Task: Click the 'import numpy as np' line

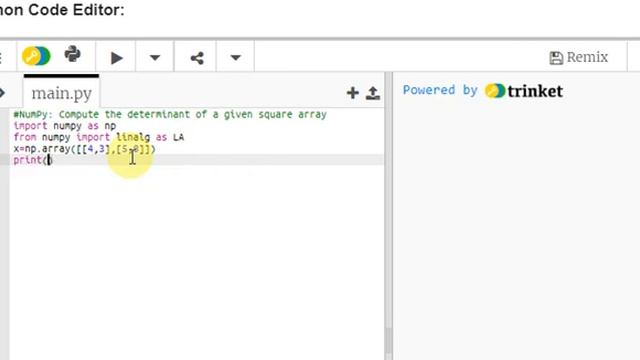Action: point(64,126)
